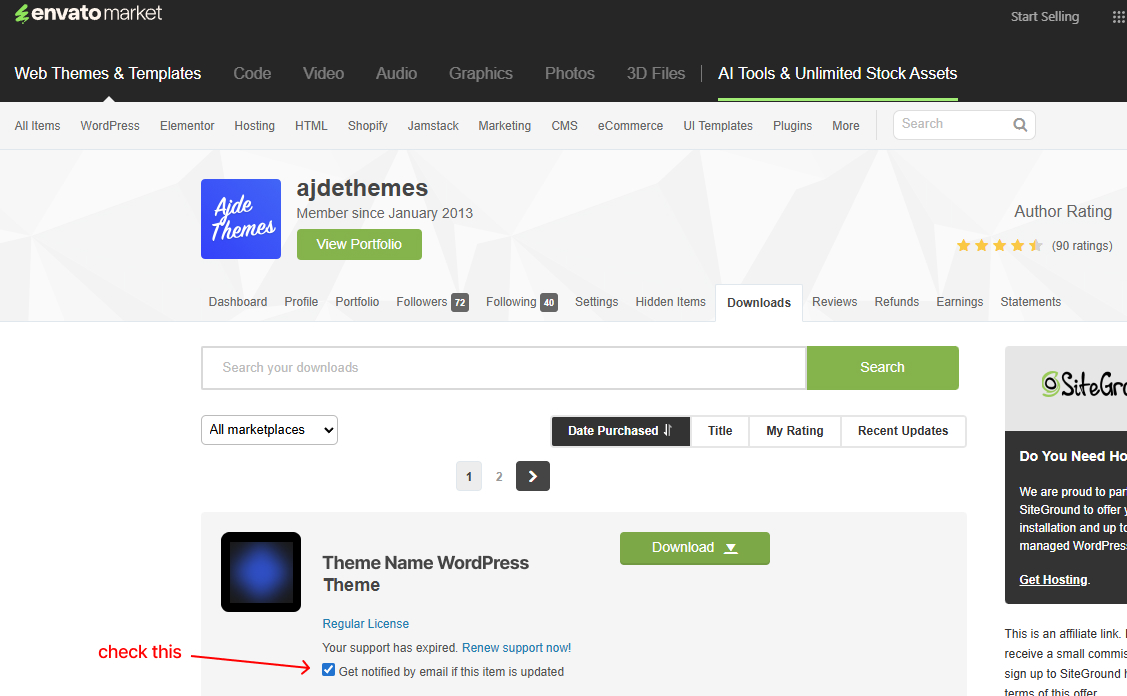
Task: Open the All marketplaces dropdown
Action: [269, 430]
